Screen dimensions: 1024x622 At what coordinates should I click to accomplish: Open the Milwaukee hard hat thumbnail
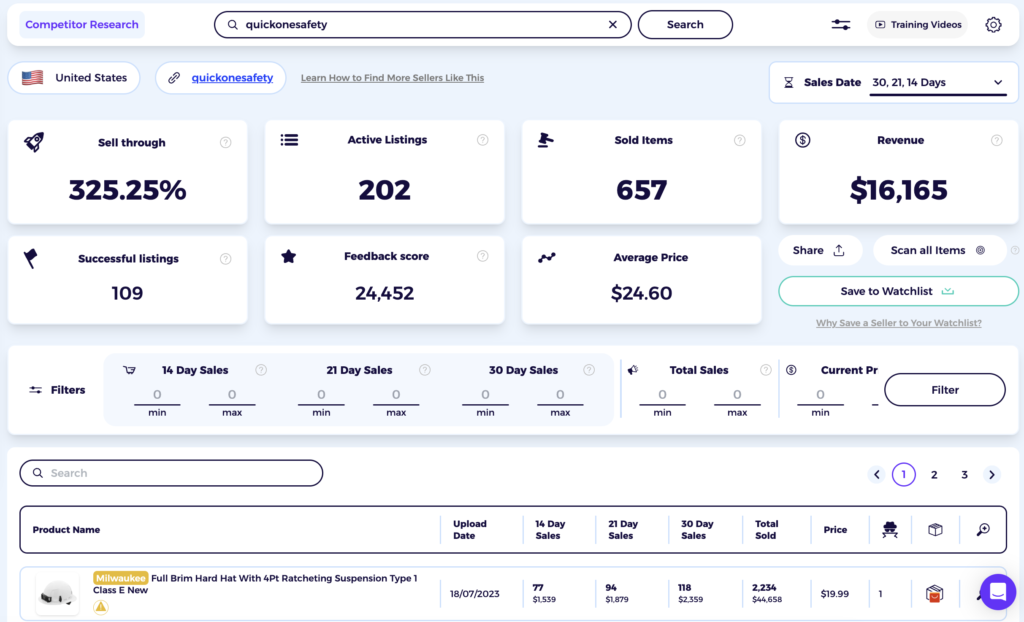57,595
